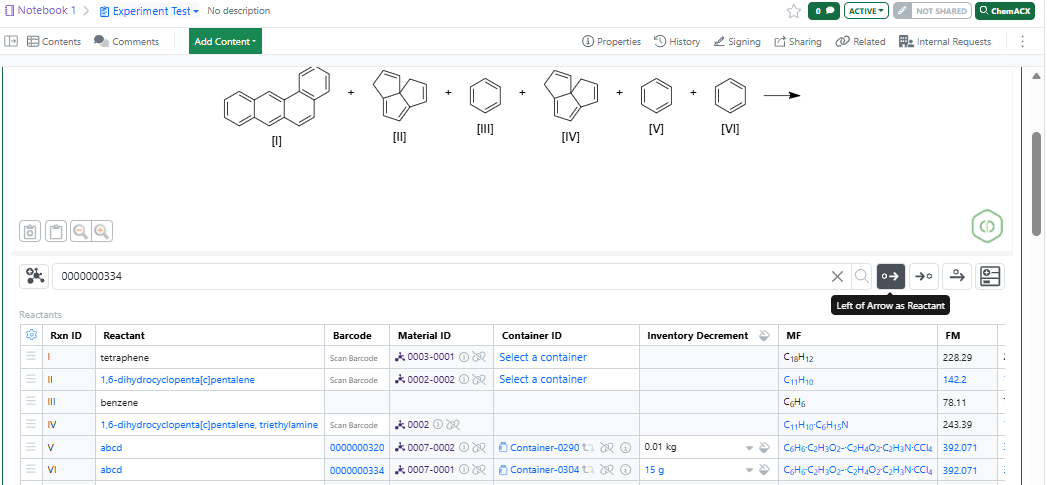The height and width of the screenshot is (485, 1047).
Task: Click the pencil edit-mode icon
Action: (902, 11)
